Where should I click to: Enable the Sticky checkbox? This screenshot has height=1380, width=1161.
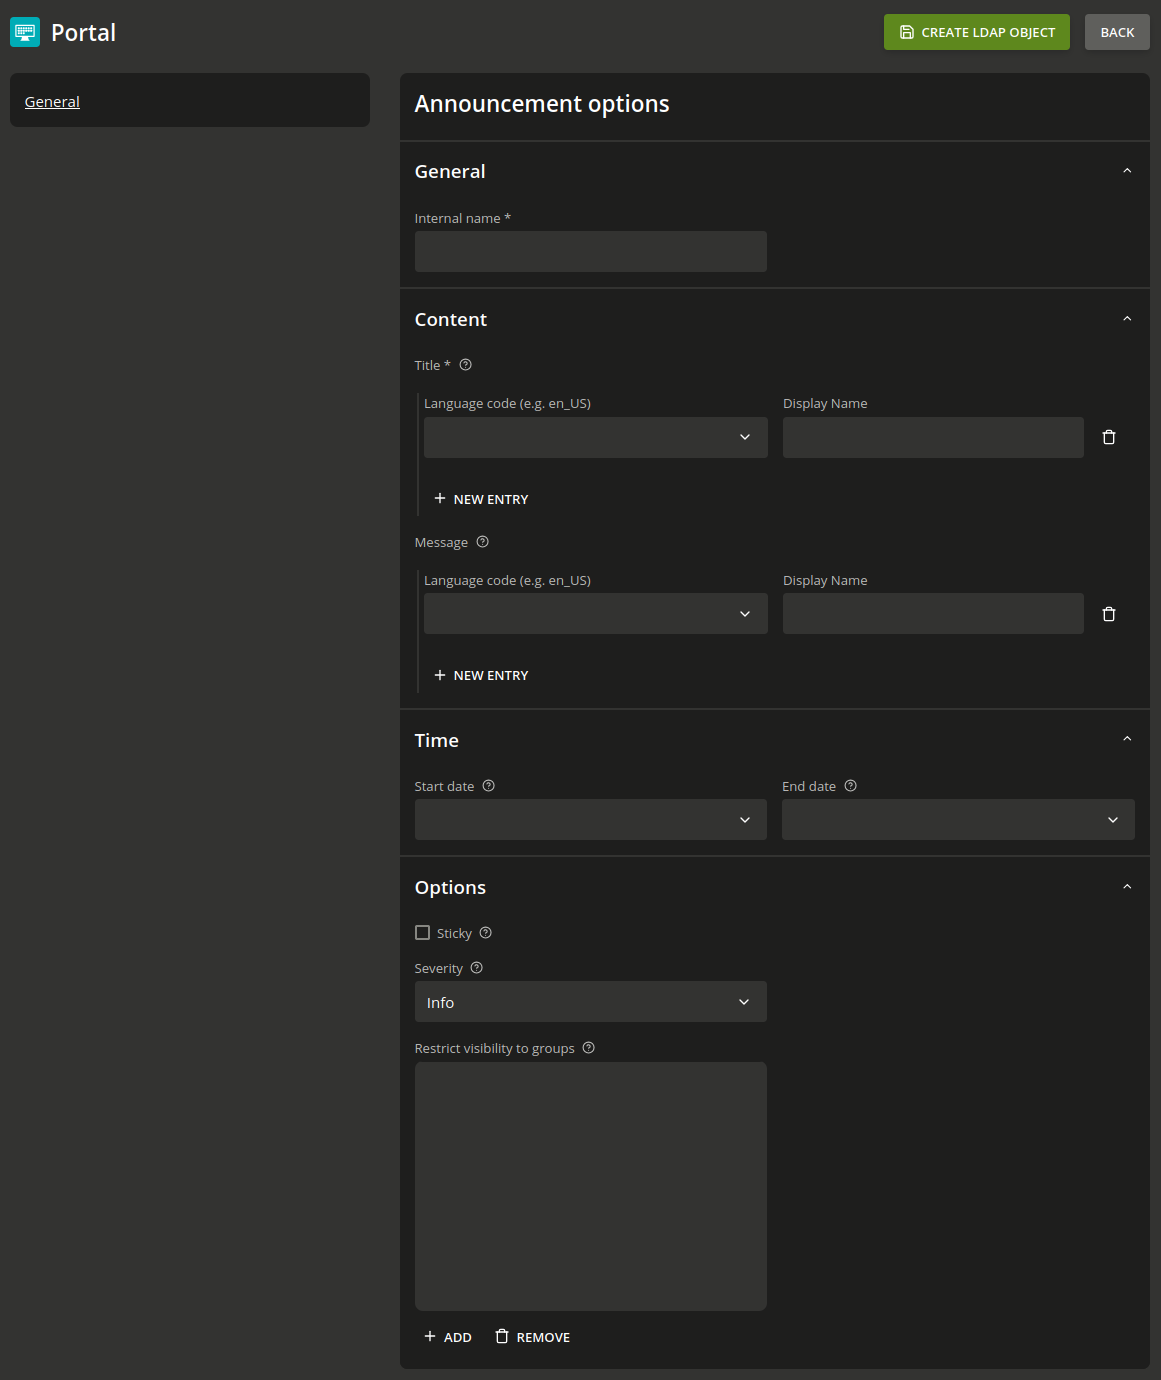pos(423,933)
